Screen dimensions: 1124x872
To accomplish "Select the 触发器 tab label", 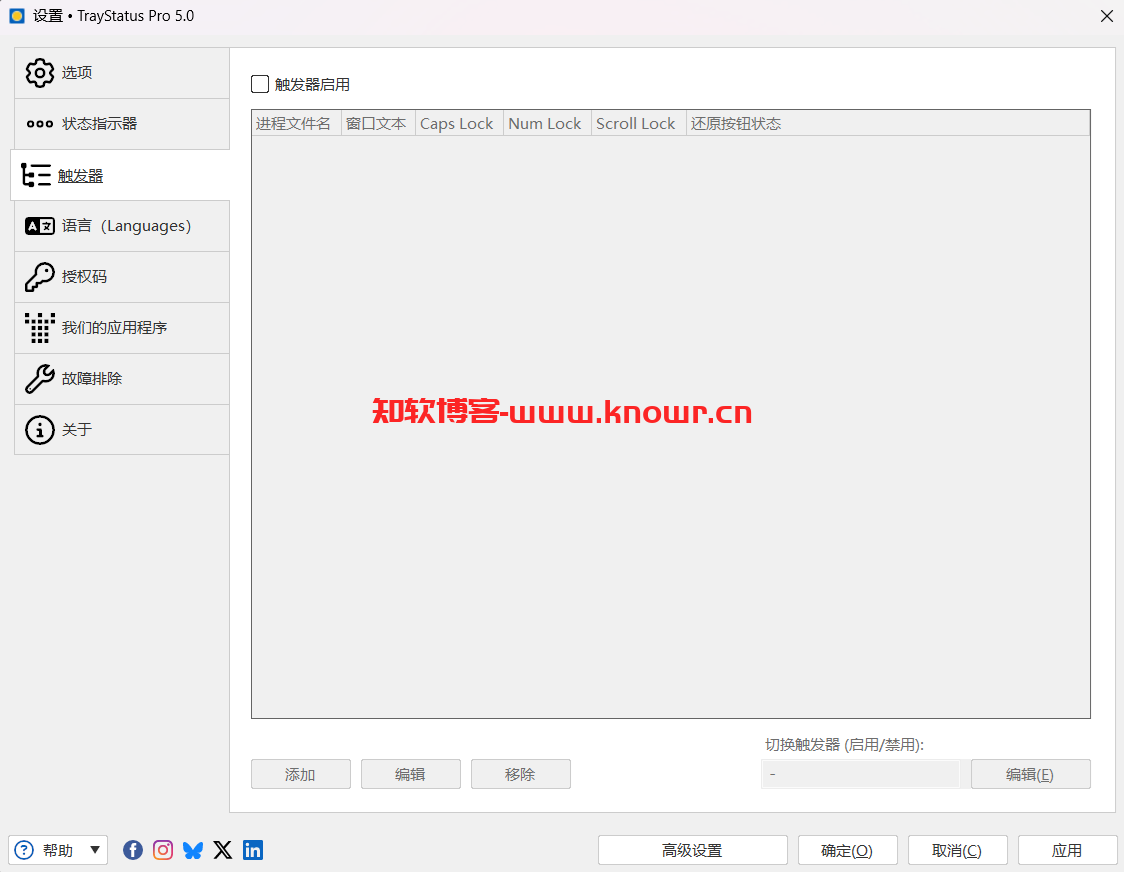I will pyautogui.click(x=80, y=176).
